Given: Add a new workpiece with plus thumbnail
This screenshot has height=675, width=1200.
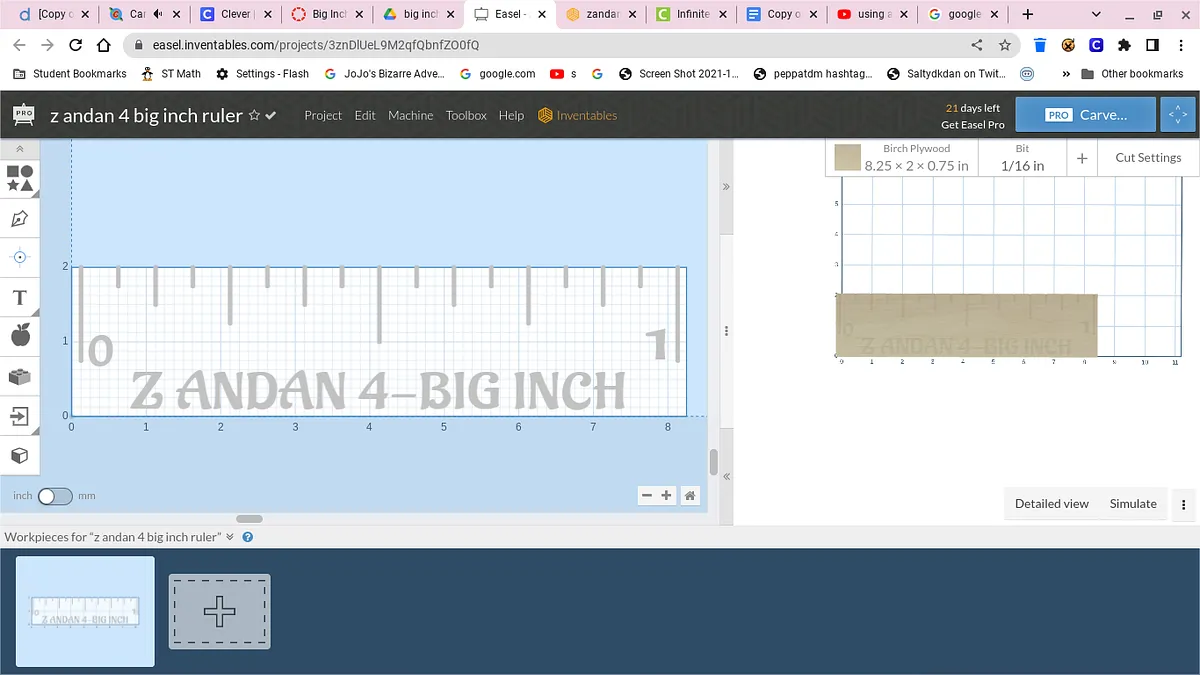Looking at the screenshot, I should (x=219, y=611).
